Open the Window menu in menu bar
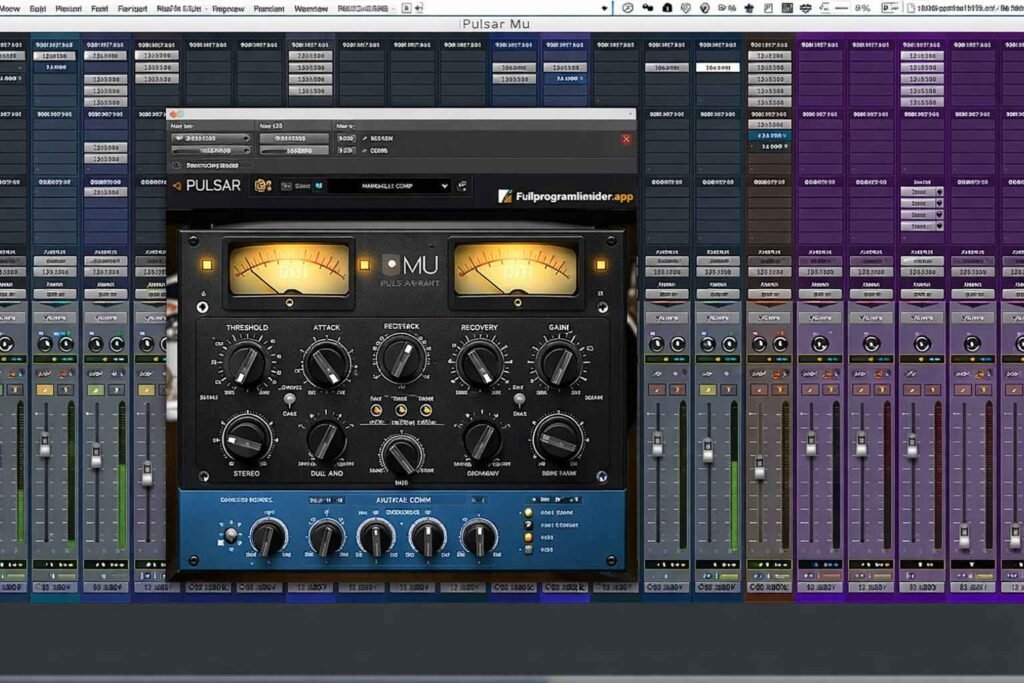1024x683 pixels. click(x=310, y=8)
